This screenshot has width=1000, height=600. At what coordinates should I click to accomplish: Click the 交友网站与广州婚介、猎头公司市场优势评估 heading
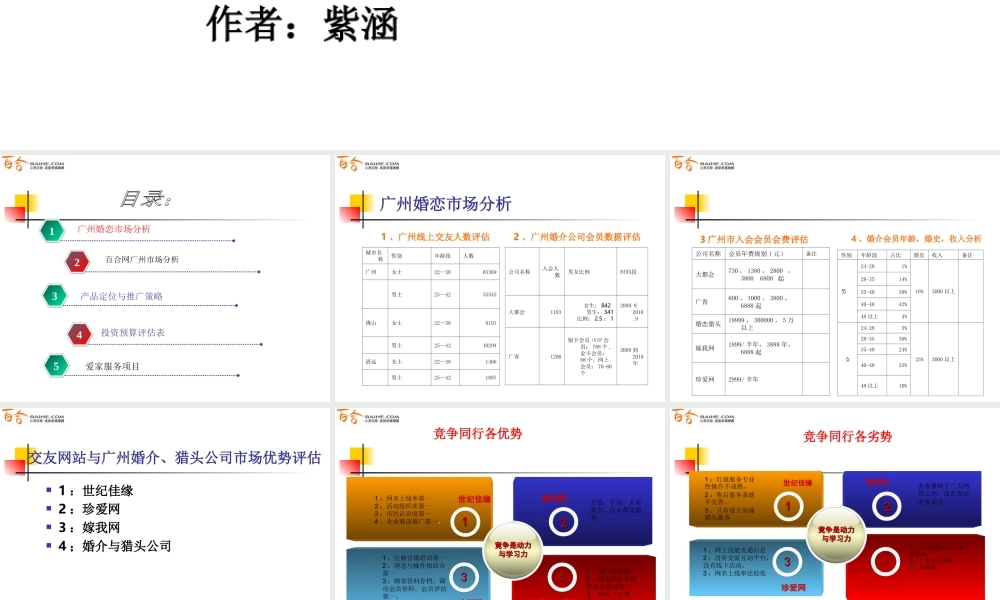point(174,457)
